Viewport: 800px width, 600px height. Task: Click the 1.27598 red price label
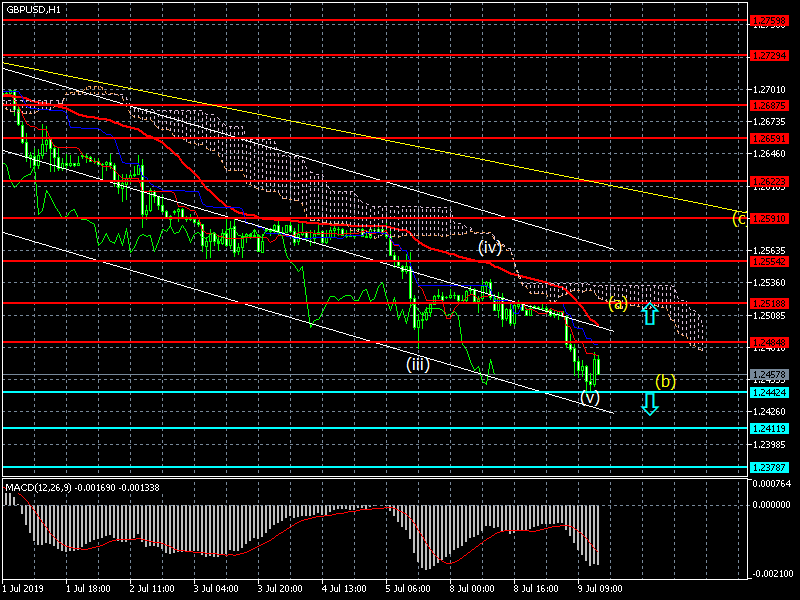tap(769, 21)
